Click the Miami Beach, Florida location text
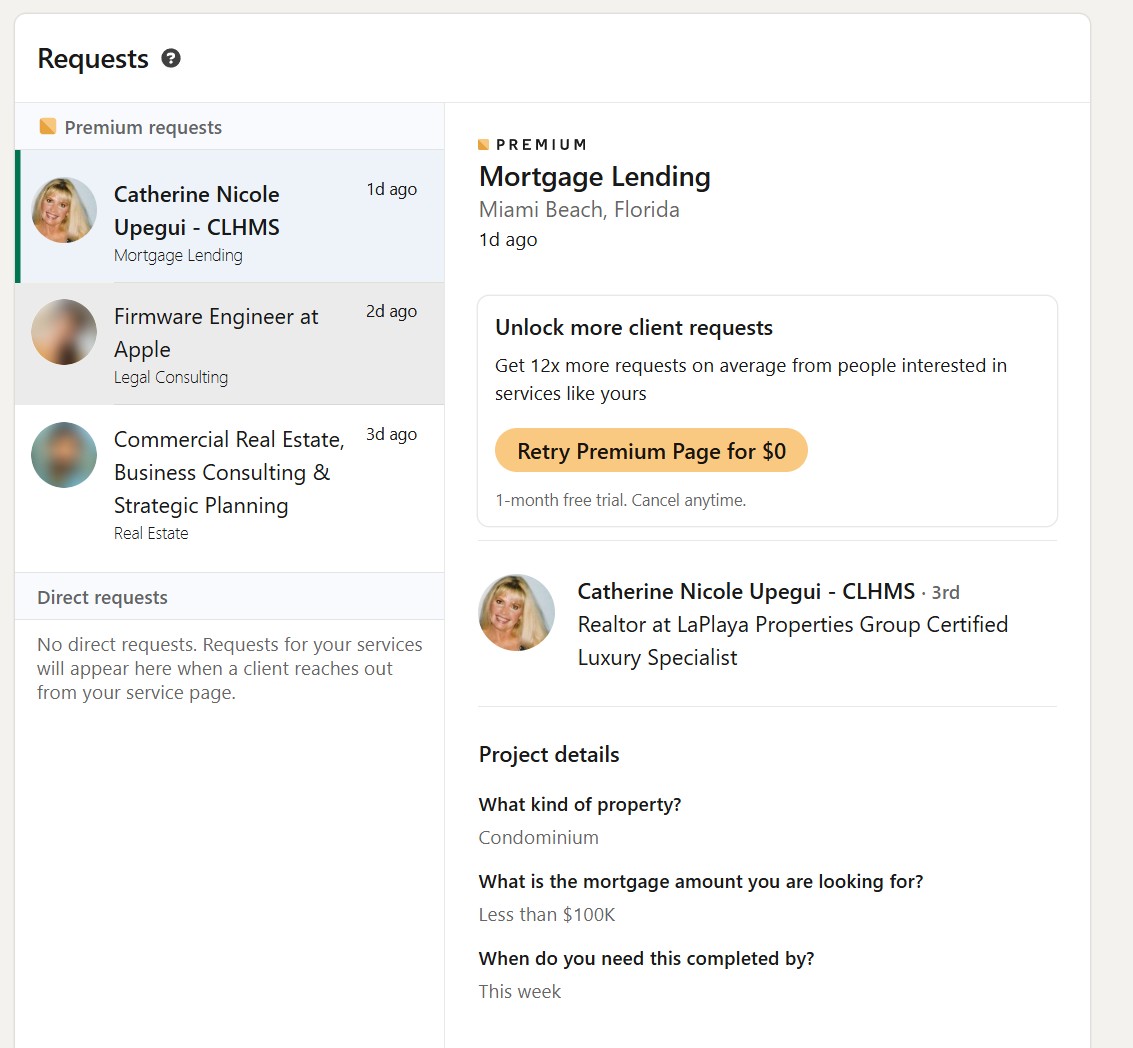1133x1048 pixels. click(x=579, y=210)
